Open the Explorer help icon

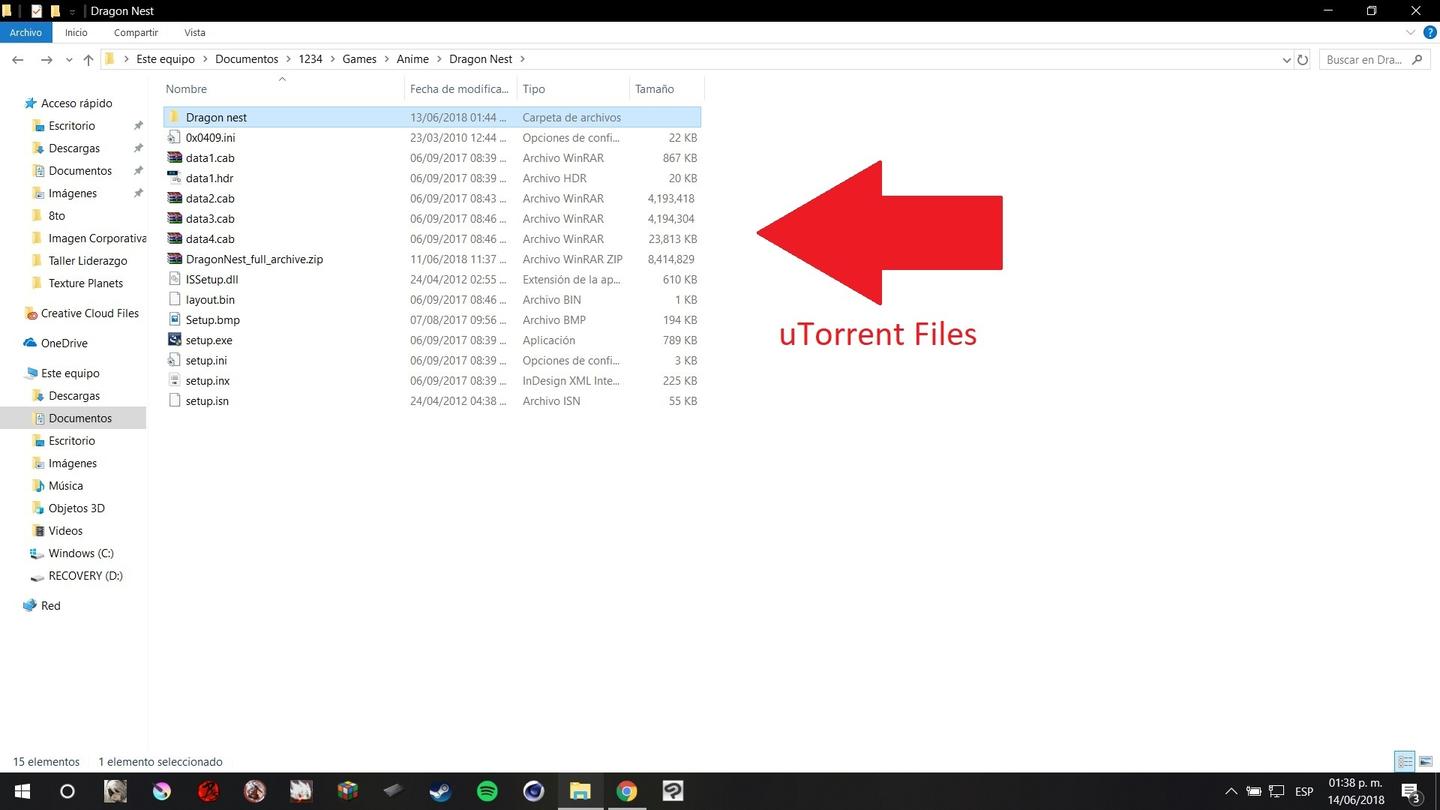point(1430,32)
